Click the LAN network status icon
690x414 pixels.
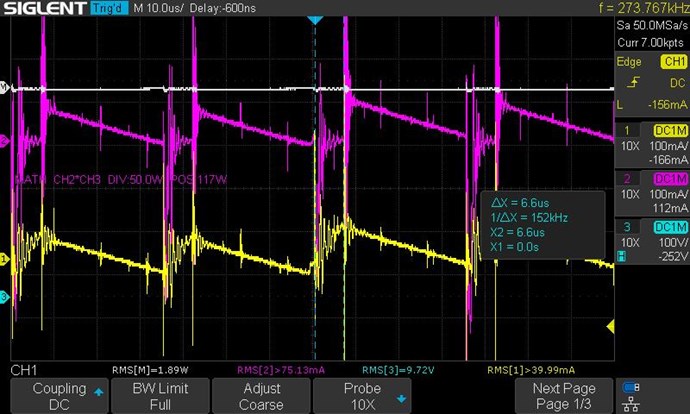(631, 403)
